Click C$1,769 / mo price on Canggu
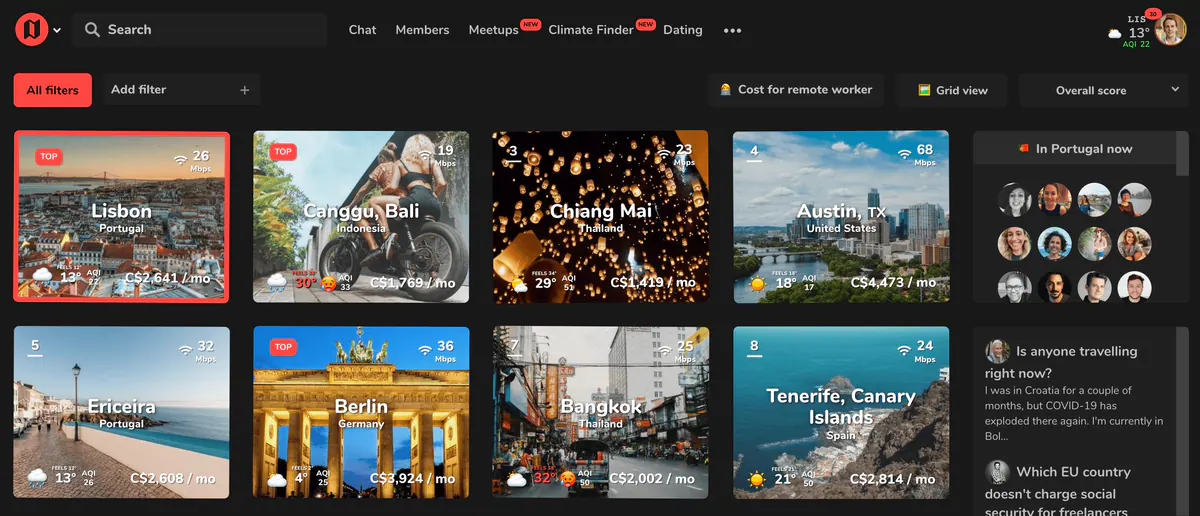Image resolution: width=1200 pixels, height=516 pixels. [x=413, y=283]
